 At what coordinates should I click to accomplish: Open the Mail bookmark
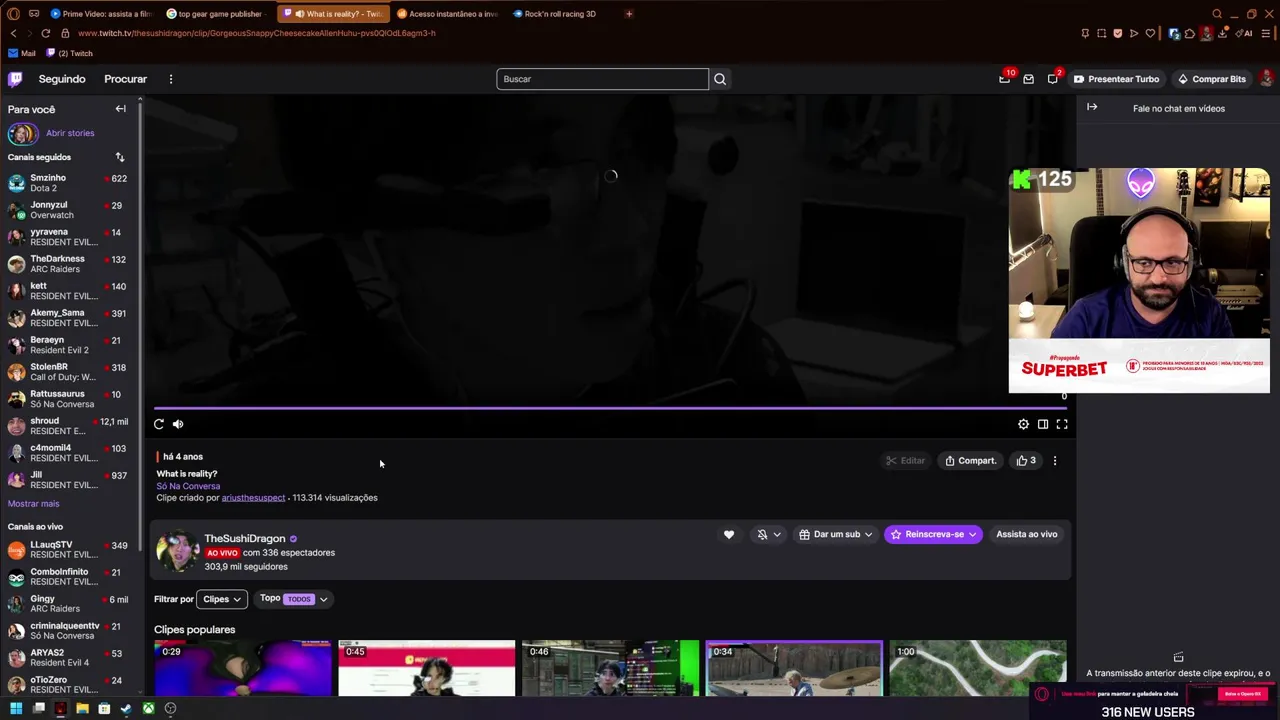coord(21,53)
